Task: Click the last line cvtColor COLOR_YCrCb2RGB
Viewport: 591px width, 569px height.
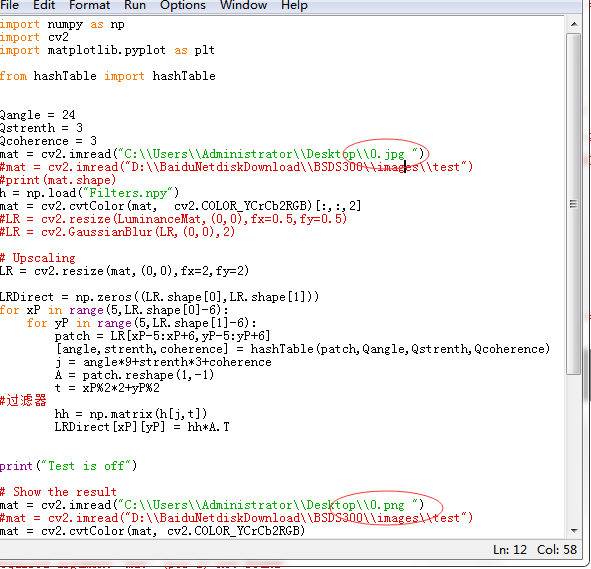Action: coord(152,531)
